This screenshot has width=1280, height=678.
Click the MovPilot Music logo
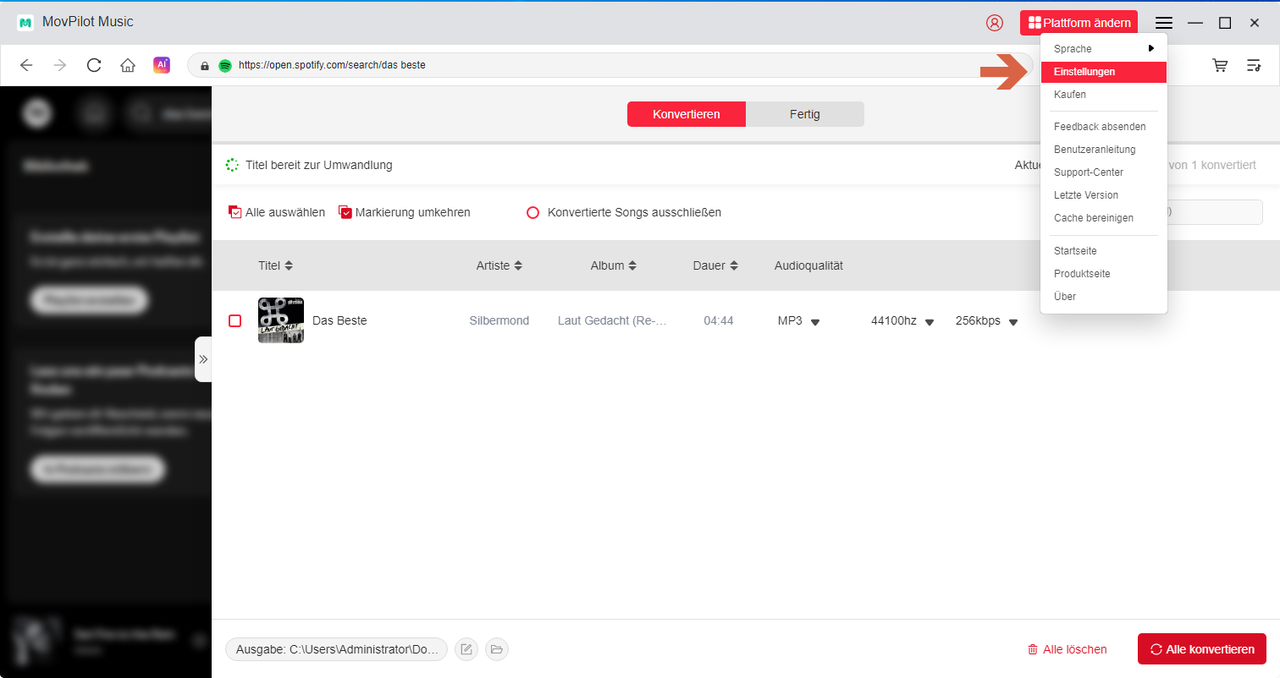pyautogui.click(x=26, y=22)
